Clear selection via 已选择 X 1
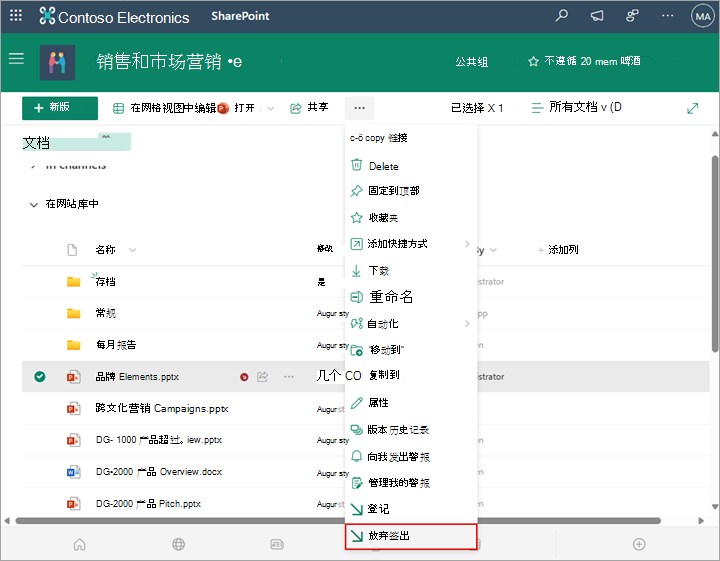The width and height of the screenshot is (720, 561). coord(477,108)
